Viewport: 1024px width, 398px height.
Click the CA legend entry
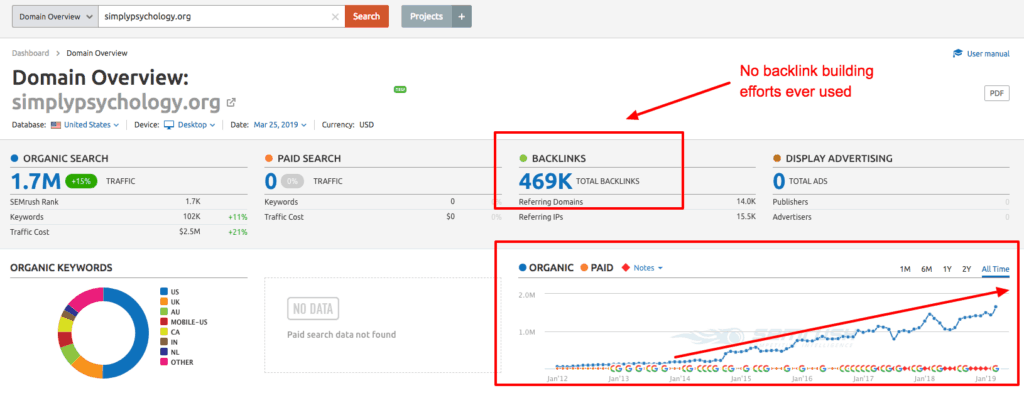point(169,332)
